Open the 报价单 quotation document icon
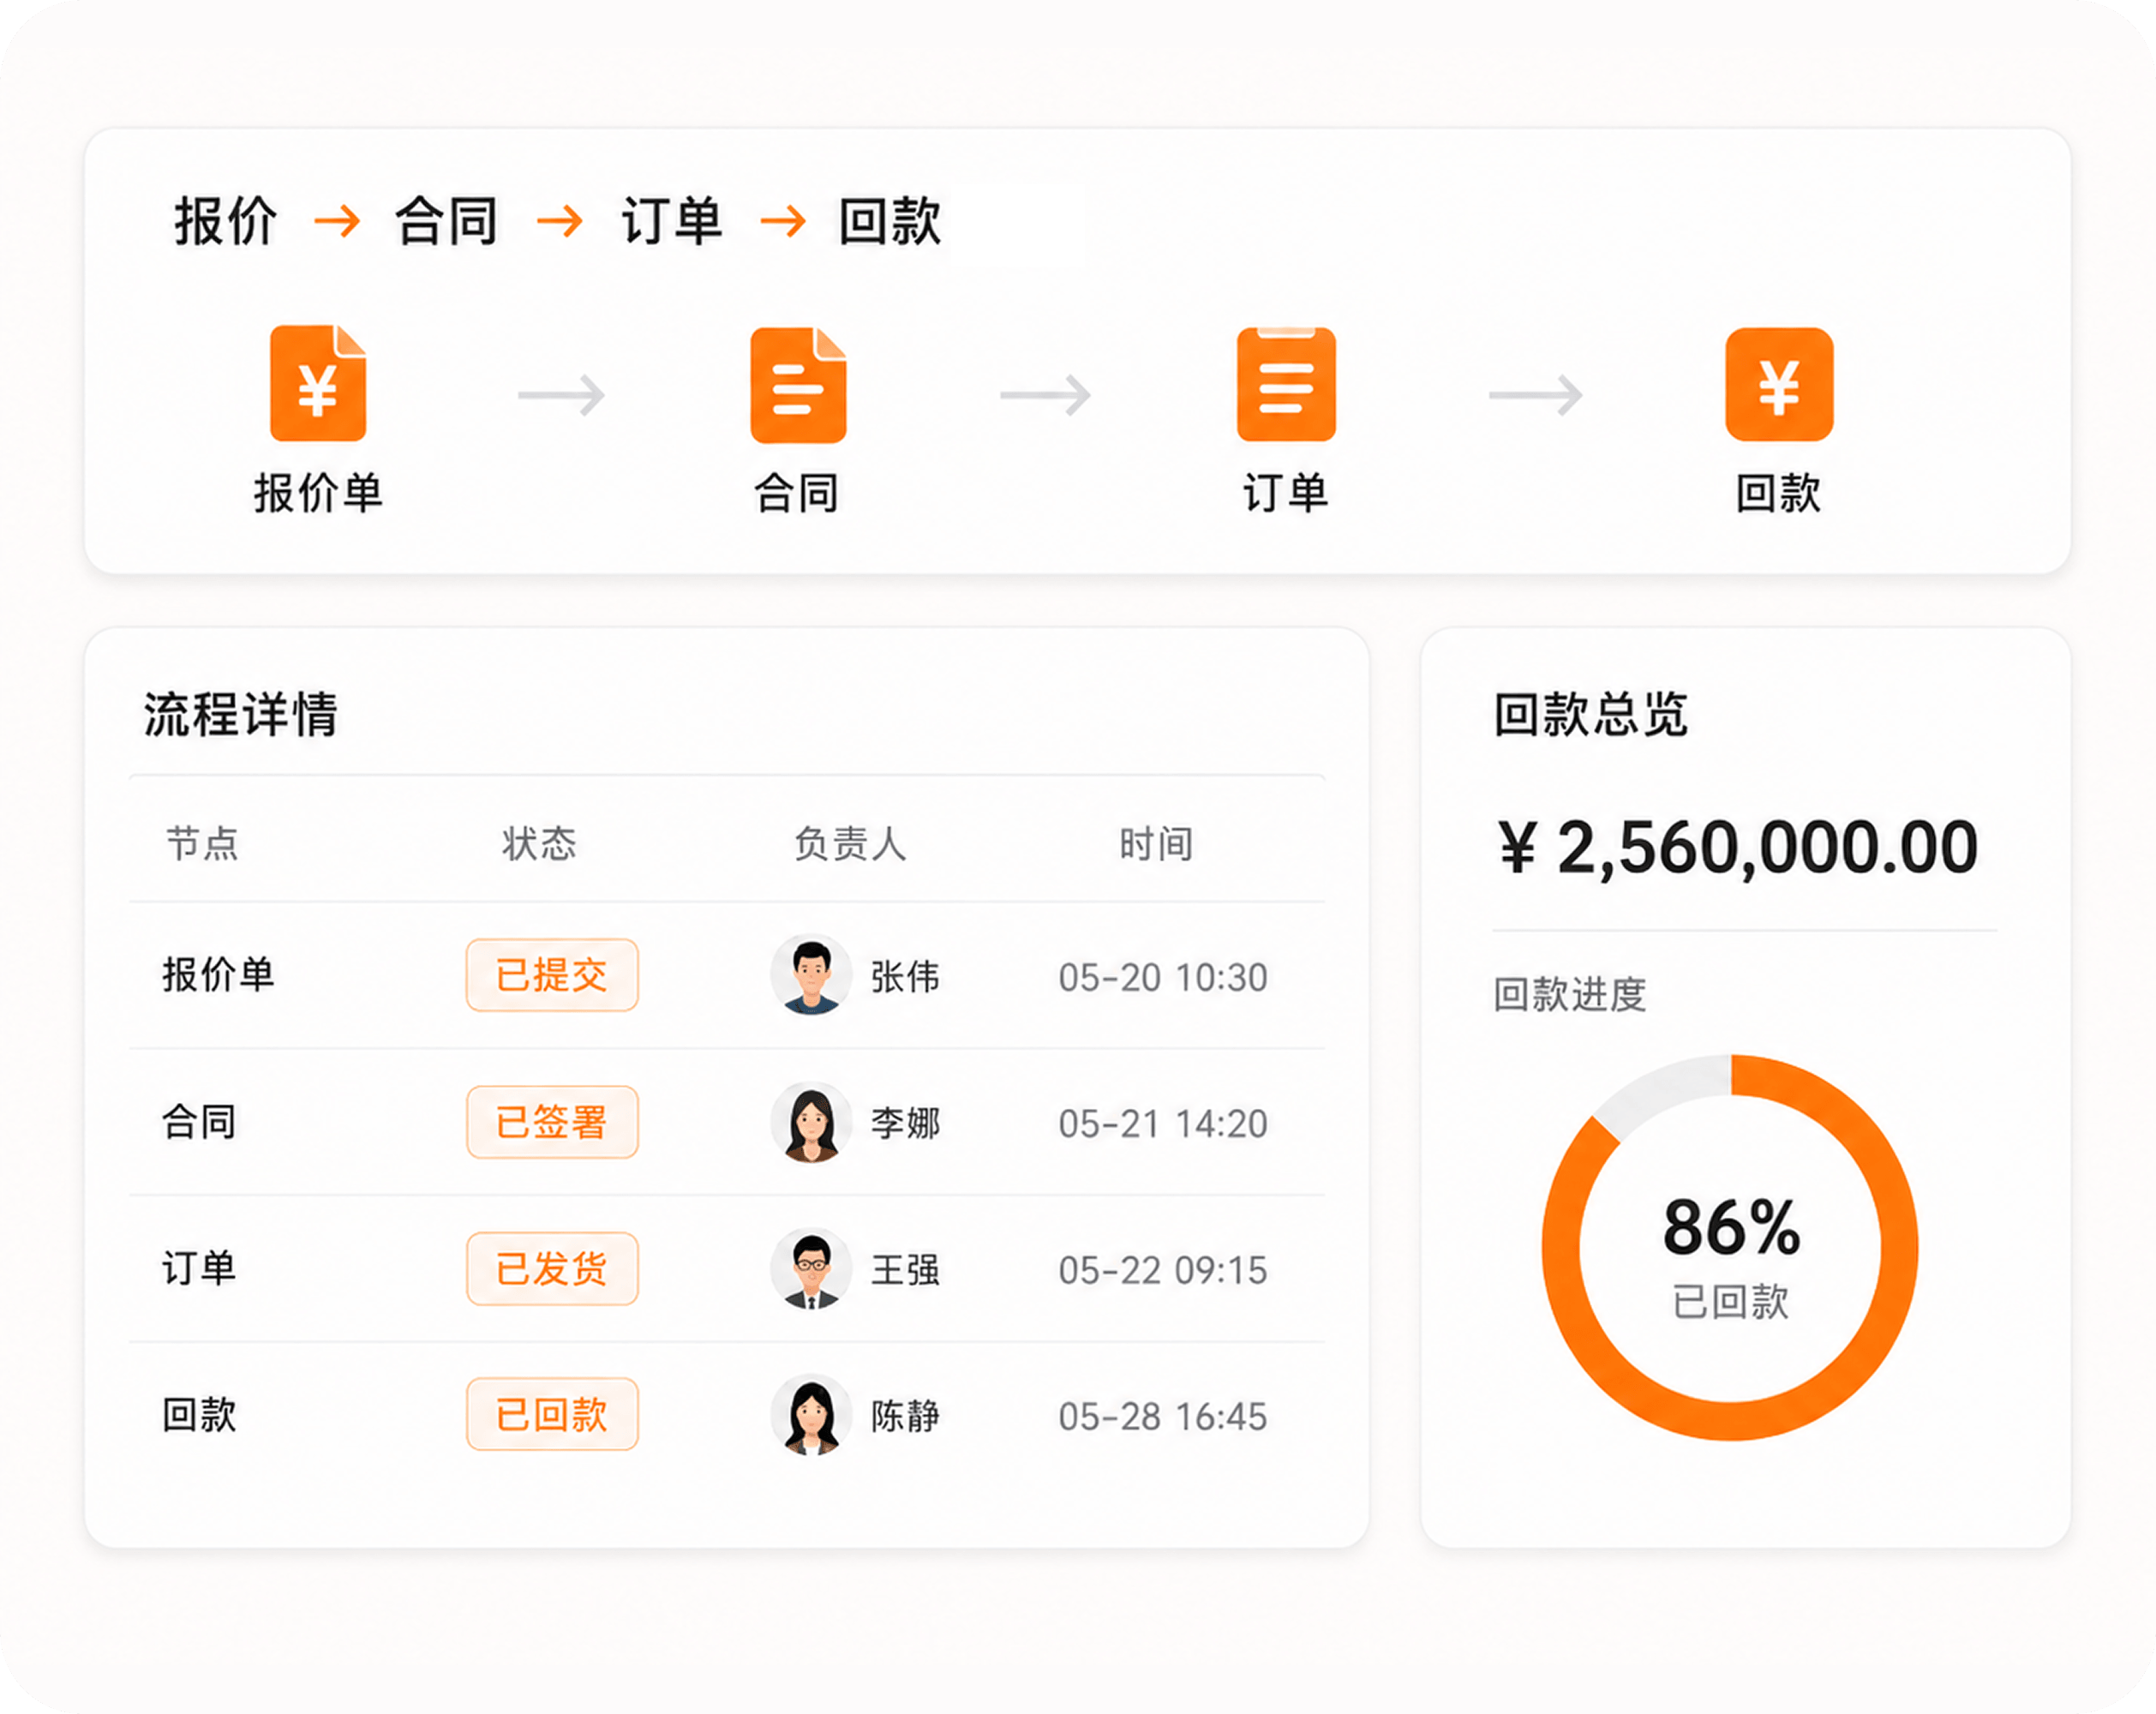The width and height of the screenshot is (2156, 1714). pyautogui.click(x=318, y=383)
